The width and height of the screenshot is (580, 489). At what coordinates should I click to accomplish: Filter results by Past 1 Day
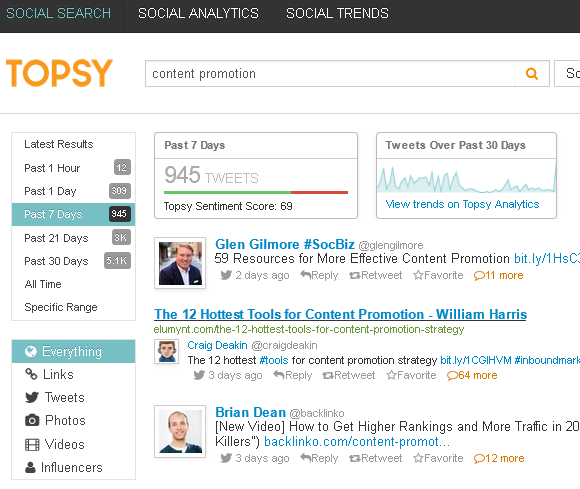pyautogui.click(x=74, y=191)
